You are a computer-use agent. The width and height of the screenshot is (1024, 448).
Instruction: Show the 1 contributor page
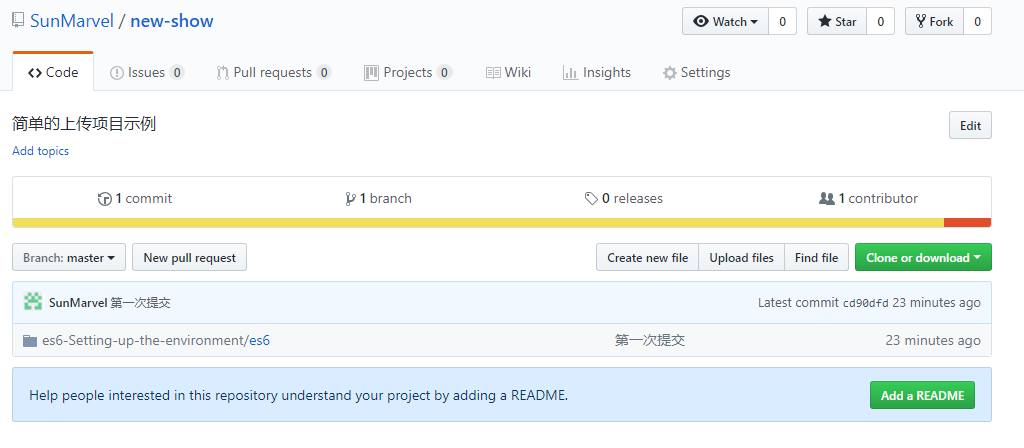click(869, 199)
